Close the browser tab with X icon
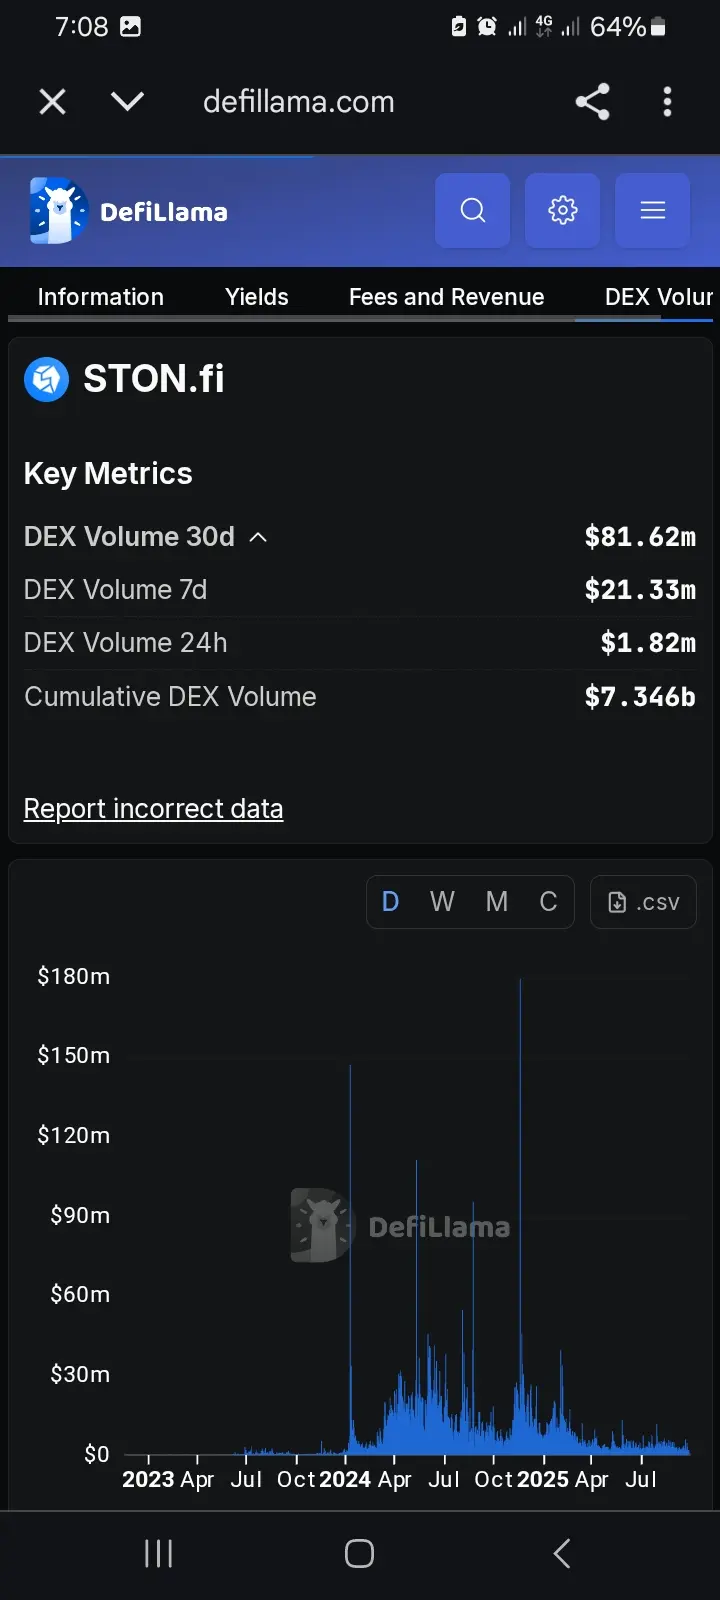This screenshot has width=720, height=1600. coord(52,101)
